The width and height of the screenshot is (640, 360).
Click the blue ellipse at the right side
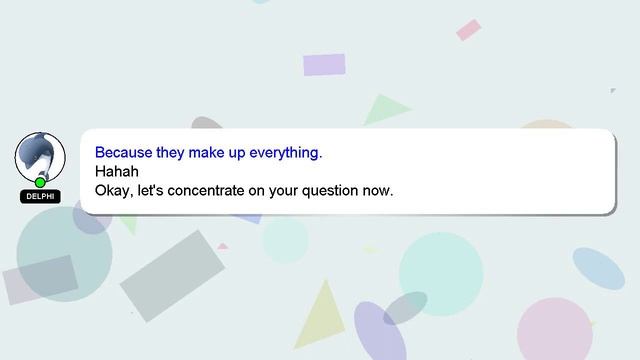[598, 269]
